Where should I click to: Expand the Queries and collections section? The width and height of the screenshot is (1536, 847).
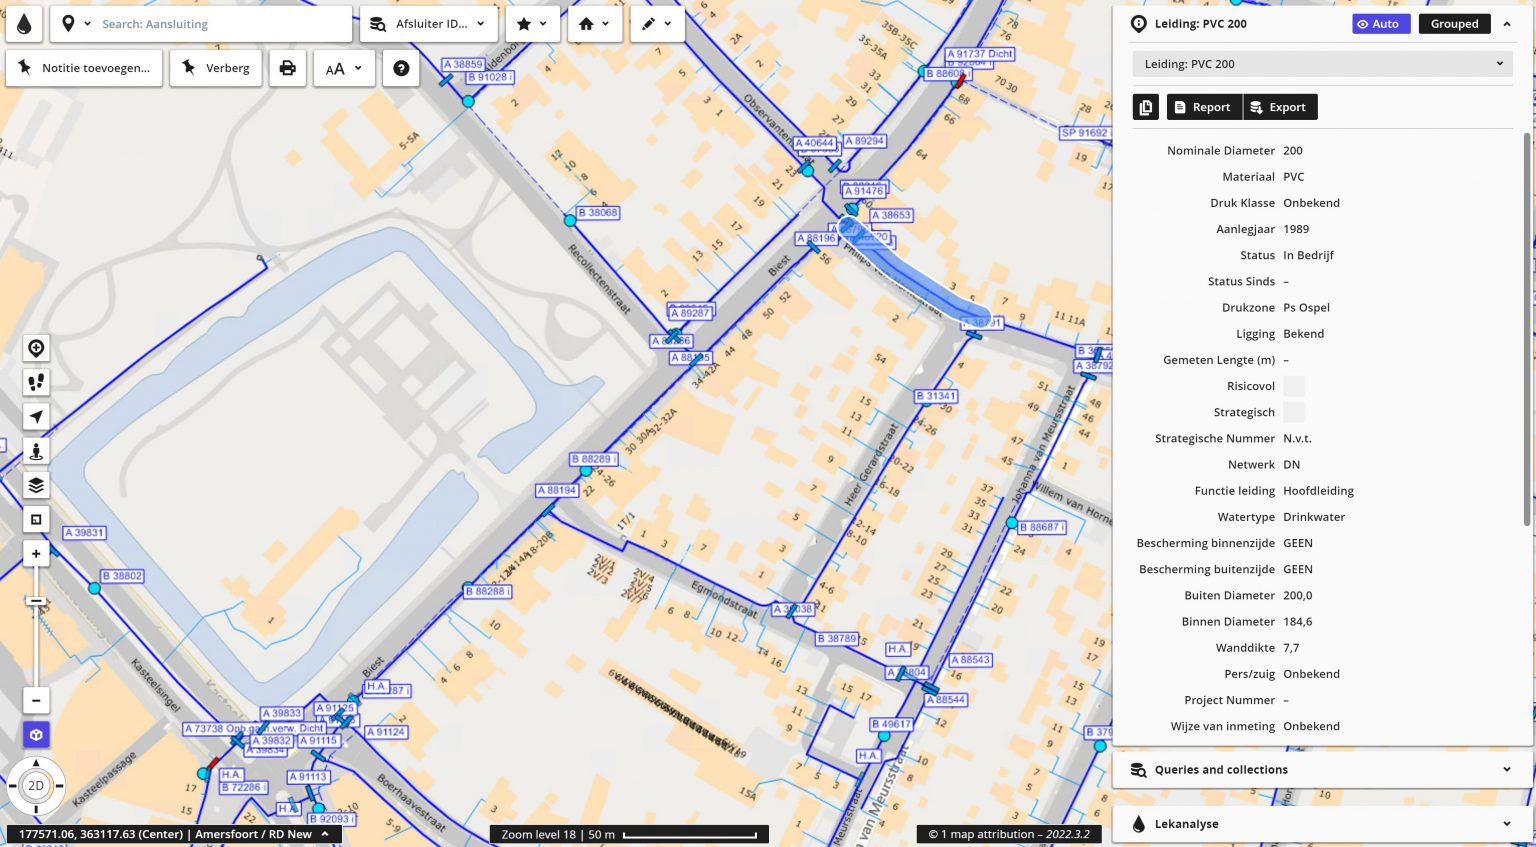coord(1322,770)
